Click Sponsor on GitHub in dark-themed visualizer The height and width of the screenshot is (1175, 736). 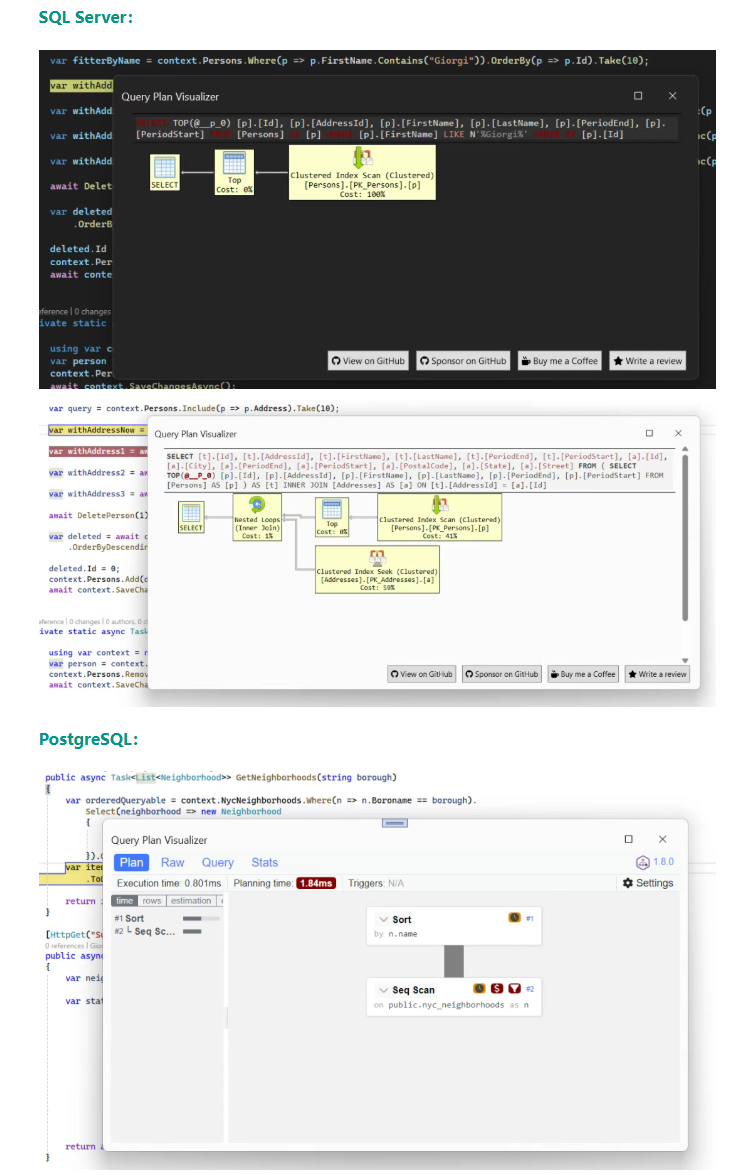[x=463, y=360]
